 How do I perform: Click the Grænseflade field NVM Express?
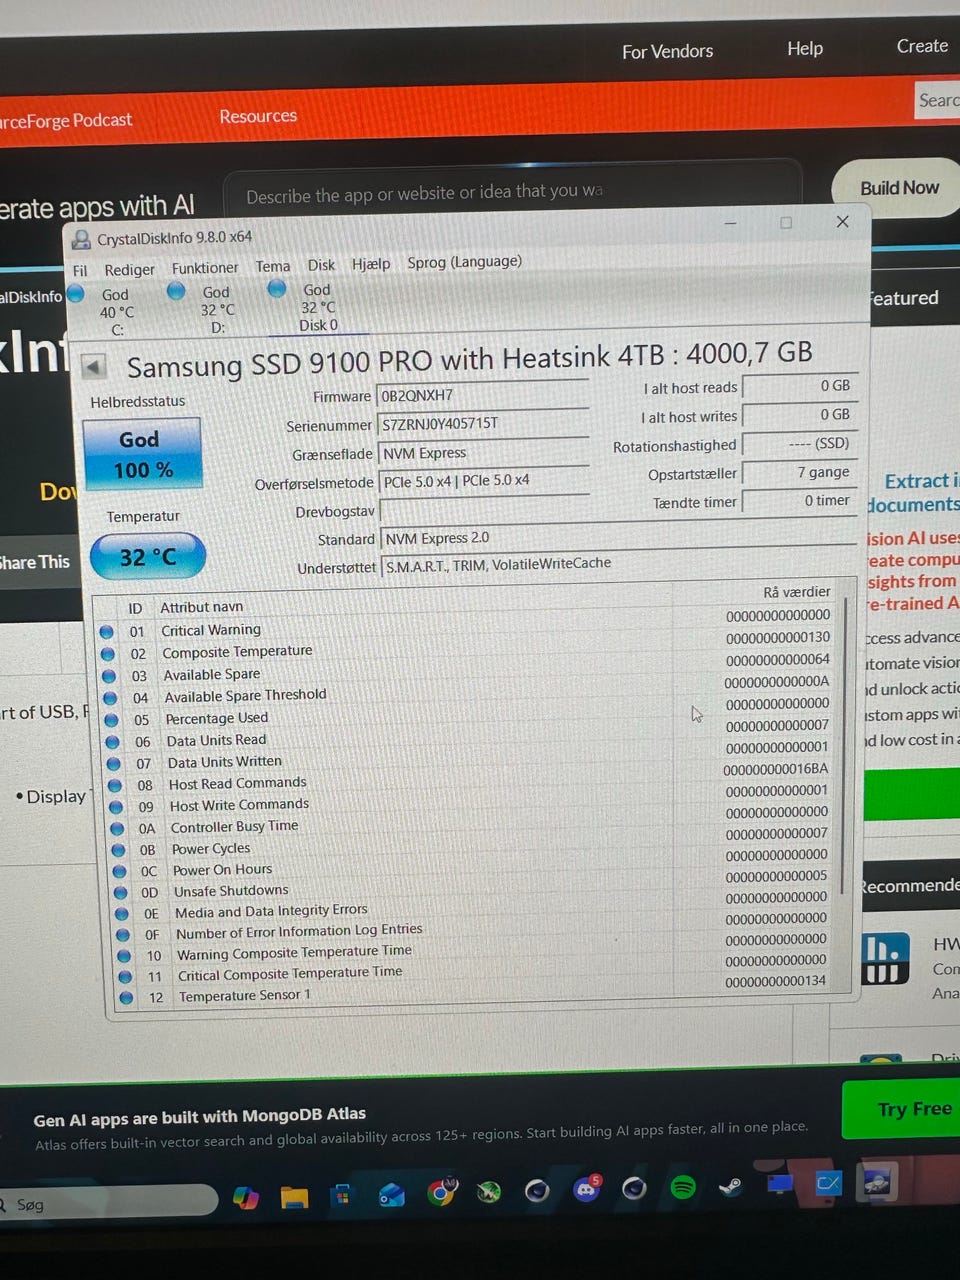click(x=484, y=453)
